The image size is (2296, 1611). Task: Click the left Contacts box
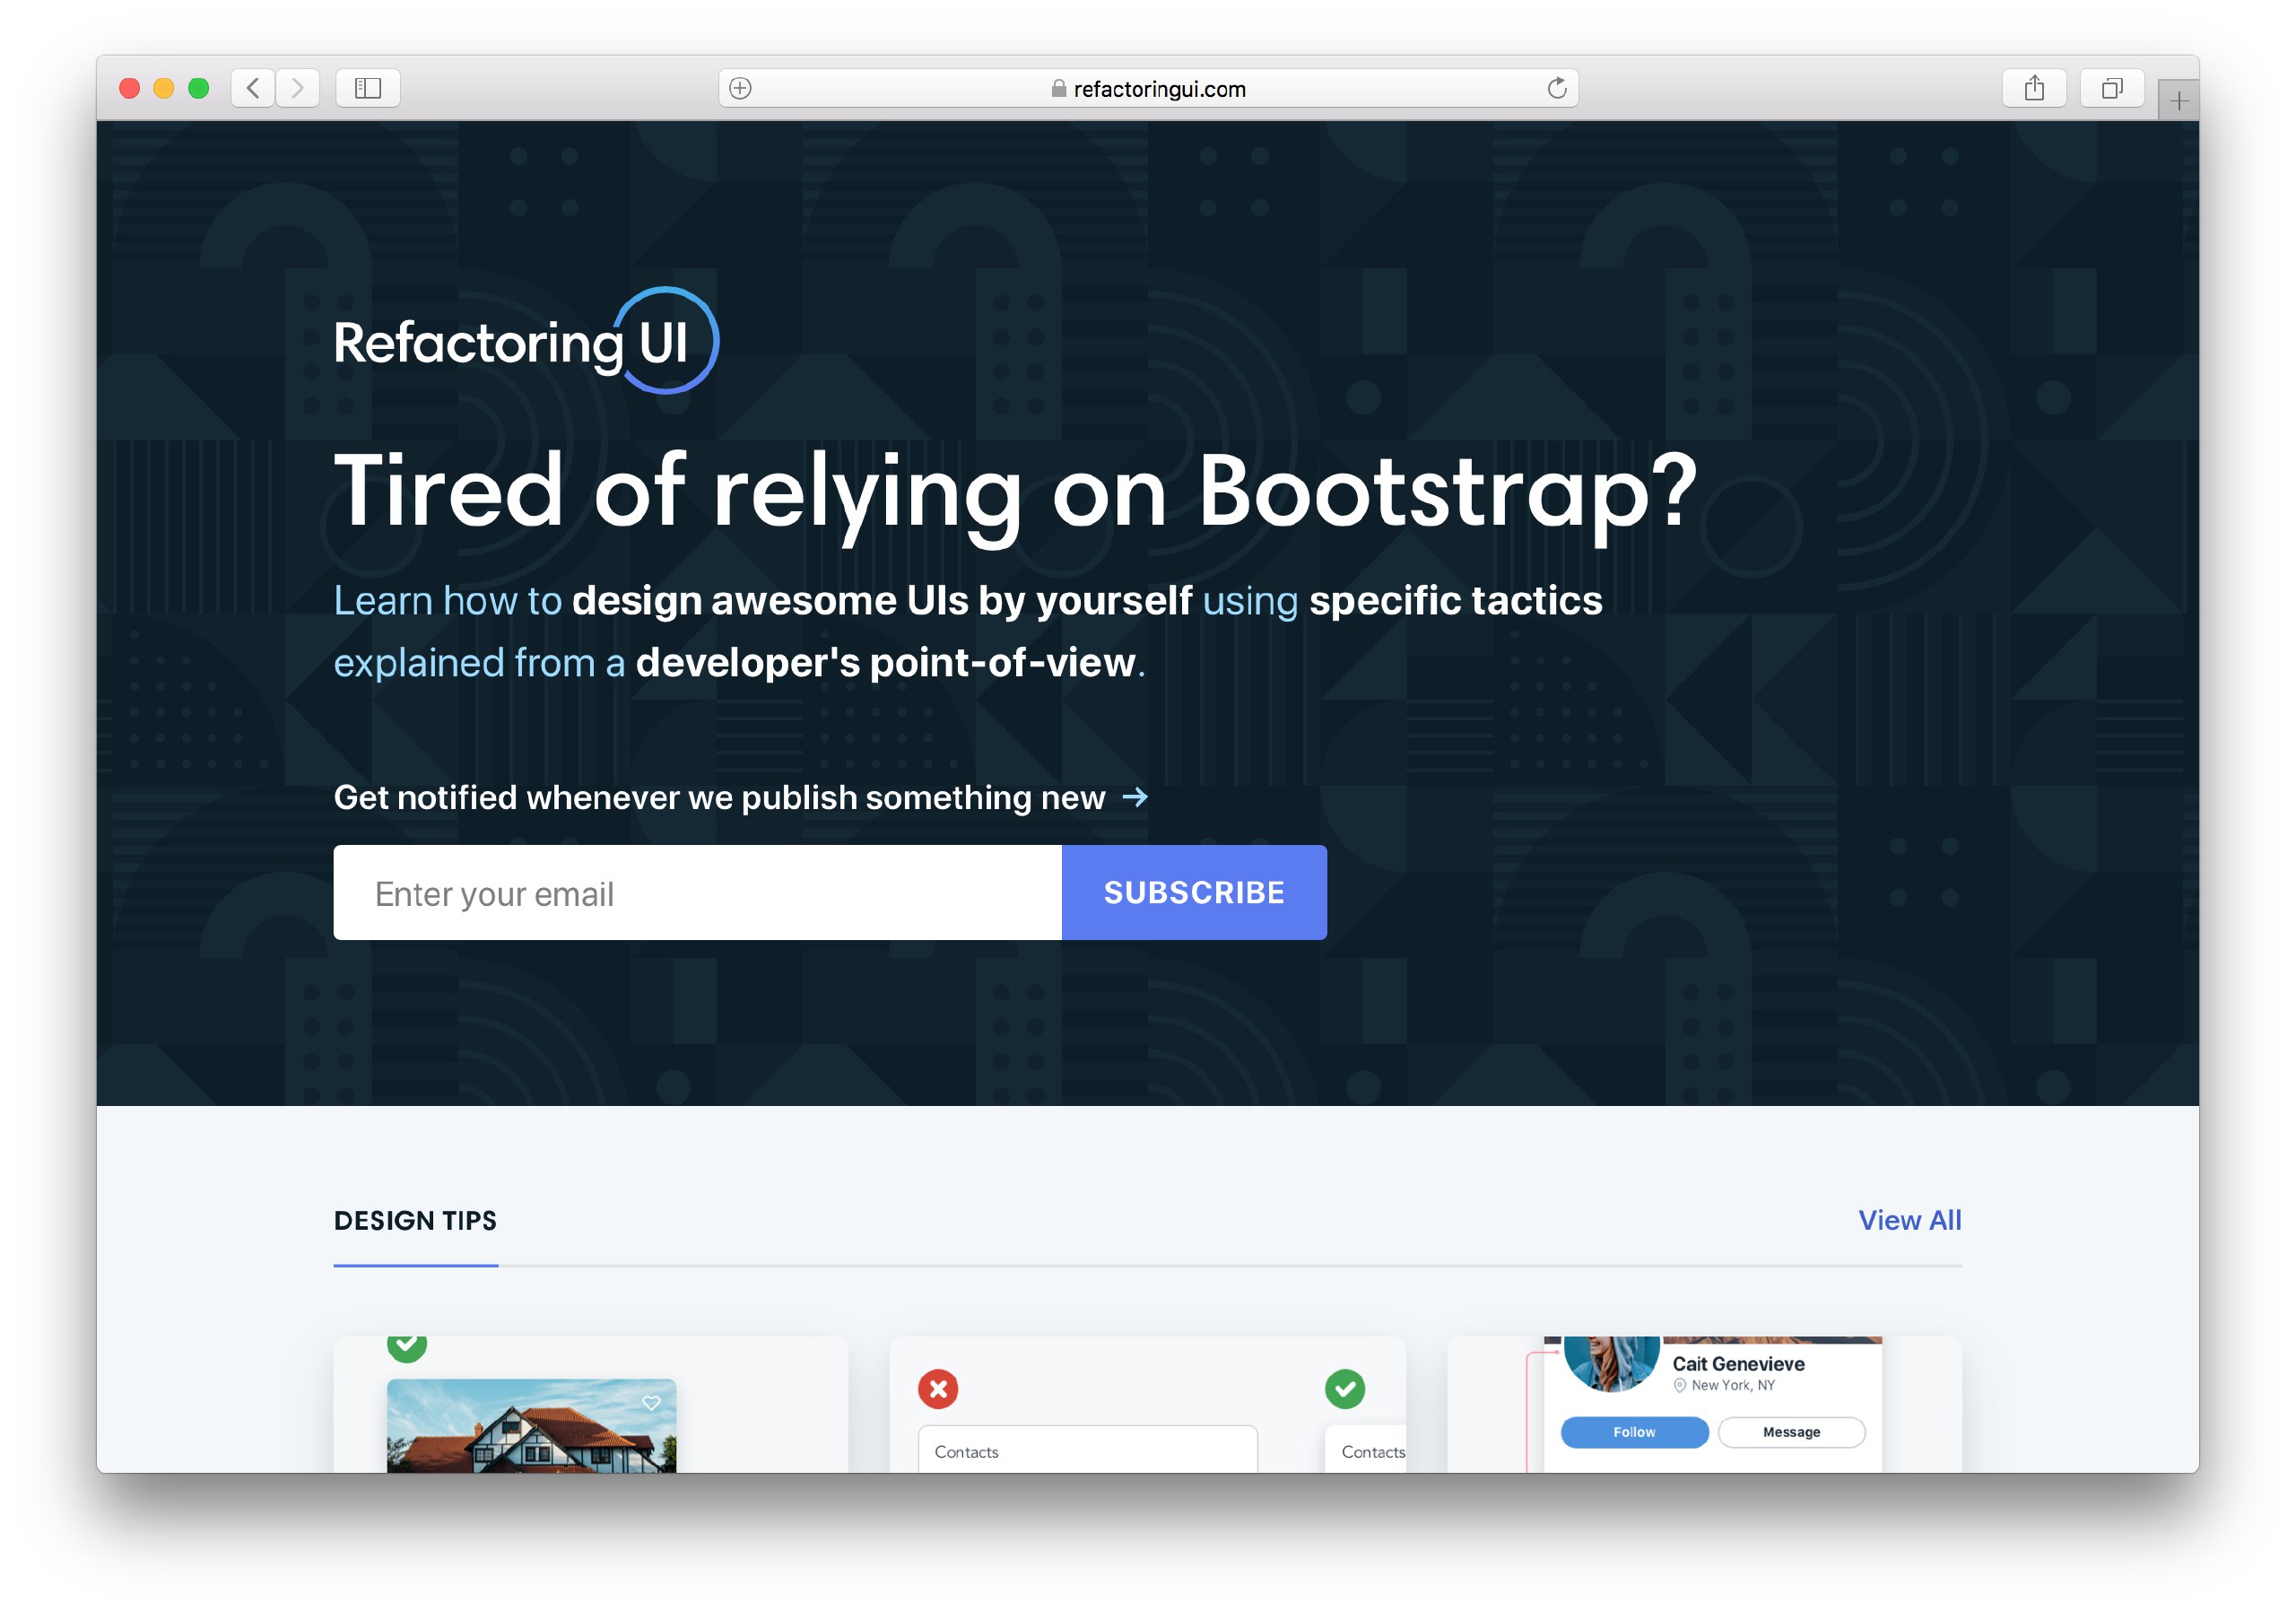click(1088, 1449)
